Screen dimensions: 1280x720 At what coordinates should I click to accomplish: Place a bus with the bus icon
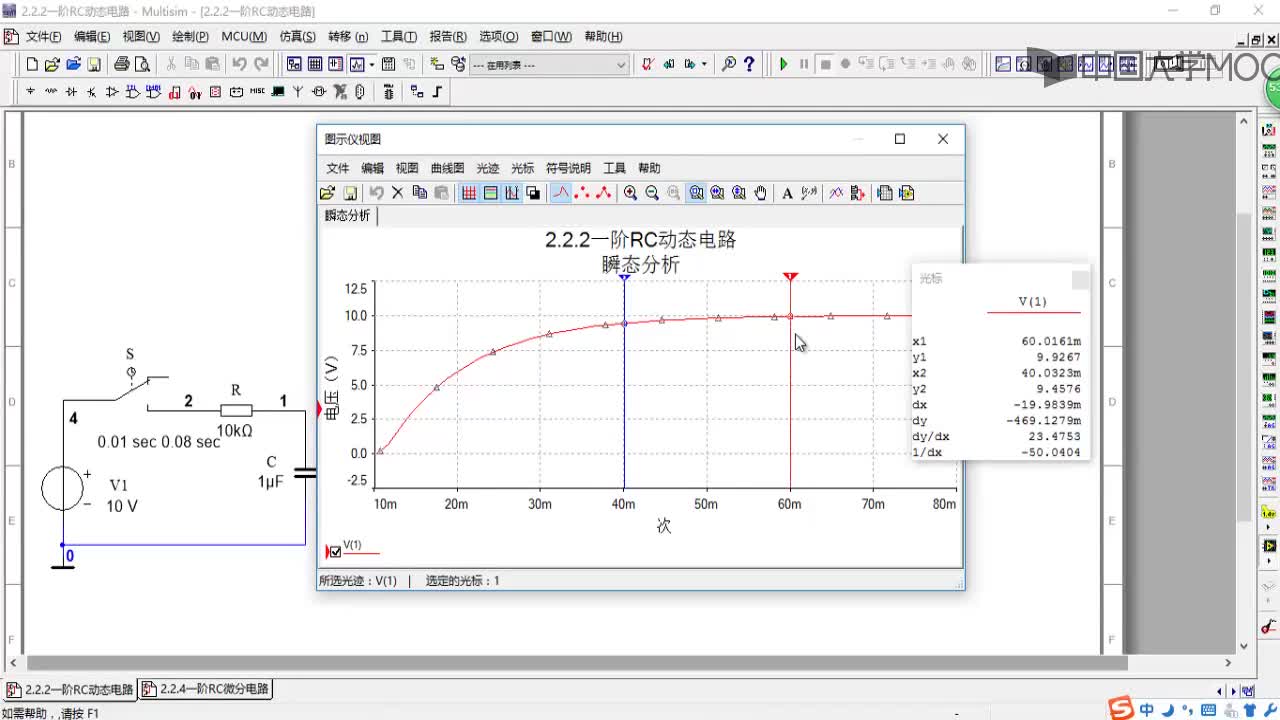point(438,92)
